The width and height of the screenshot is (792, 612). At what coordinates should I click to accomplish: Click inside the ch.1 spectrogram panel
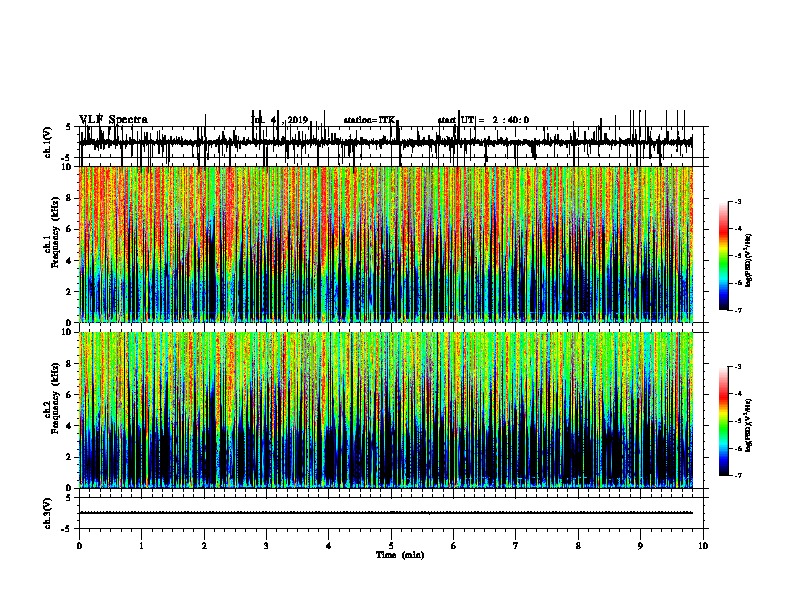click(x=386, y=244)
